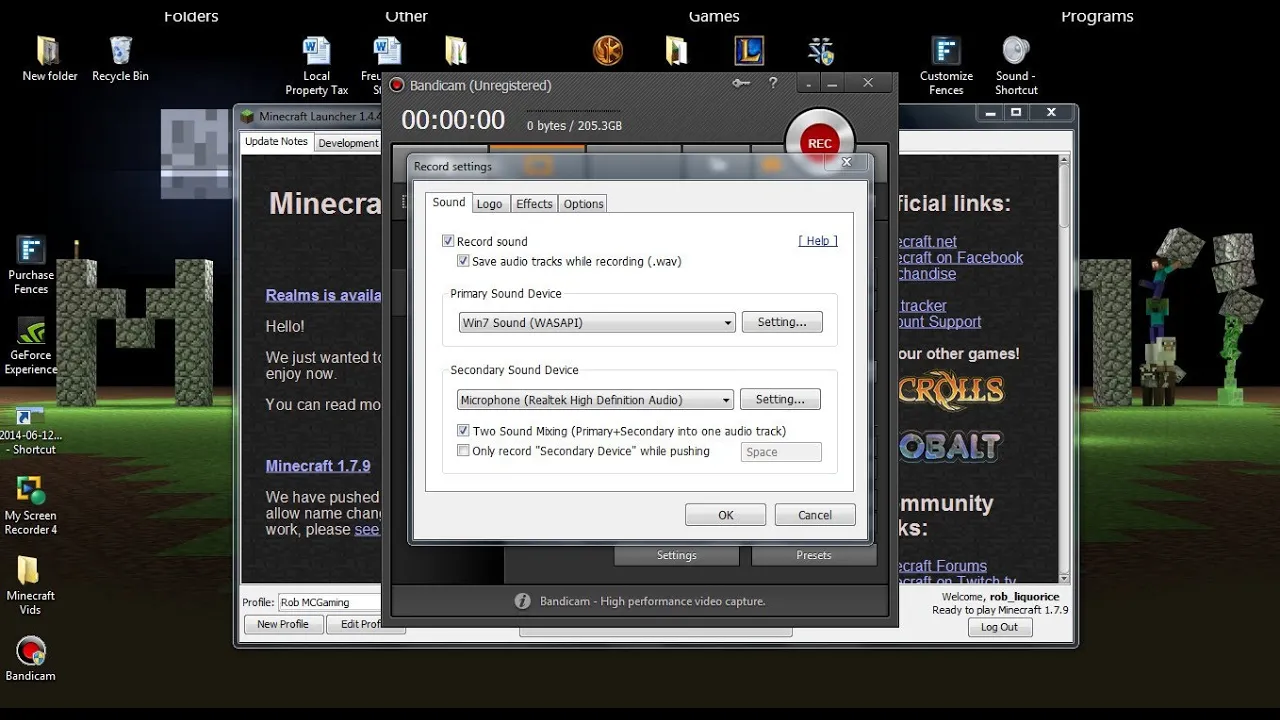
Task: Close the Record settings dialog
Action: (x=846, y=162)
